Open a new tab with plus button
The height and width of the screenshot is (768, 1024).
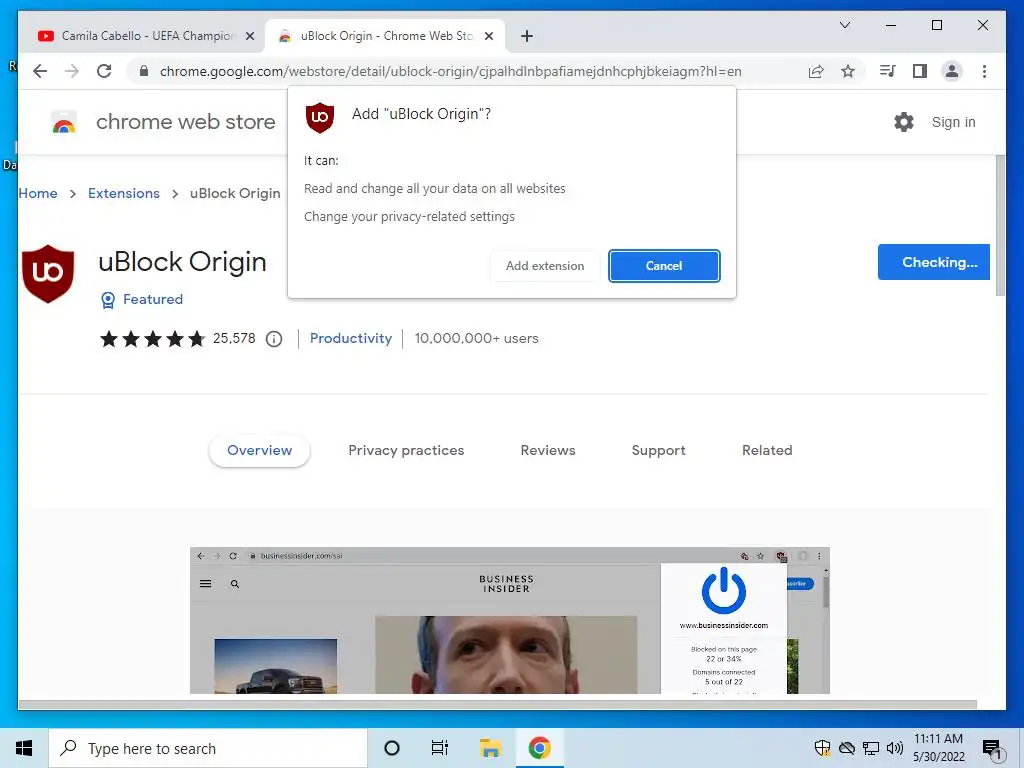click(x=527, y=36)
